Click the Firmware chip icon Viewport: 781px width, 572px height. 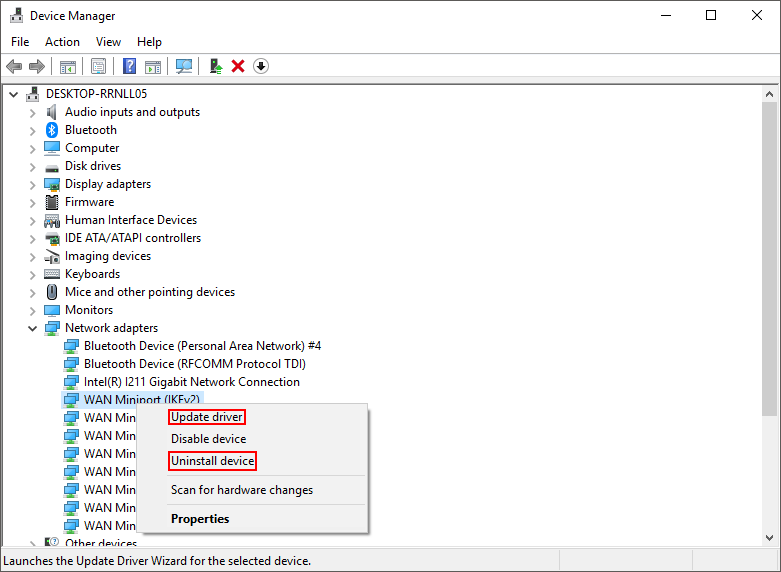52,202
